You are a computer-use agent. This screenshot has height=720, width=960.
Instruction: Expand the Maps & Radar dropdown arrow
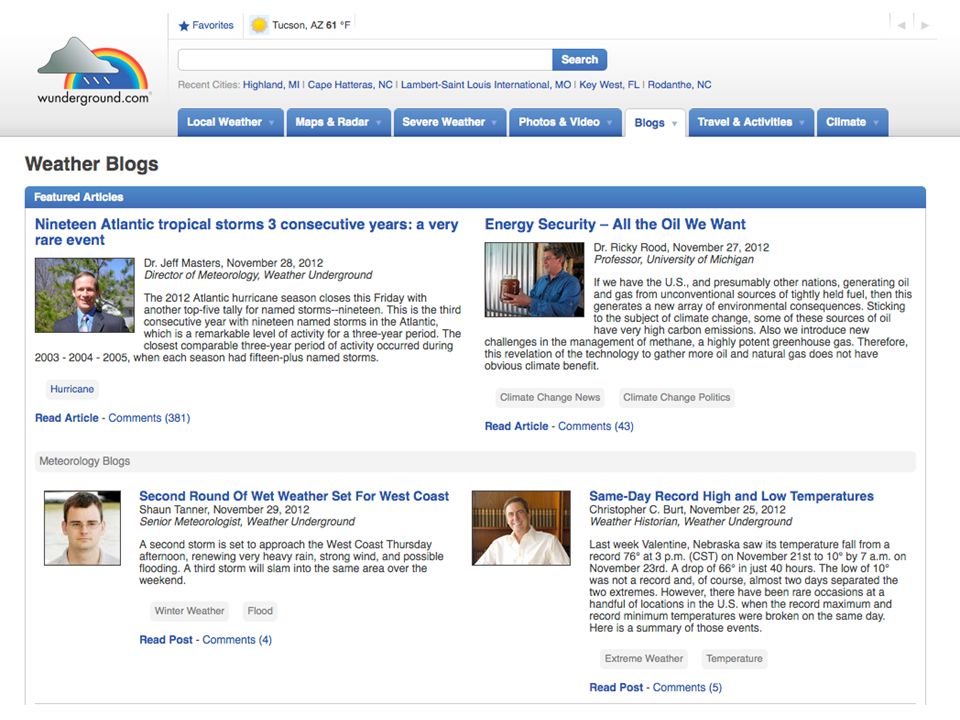[378, 122]
